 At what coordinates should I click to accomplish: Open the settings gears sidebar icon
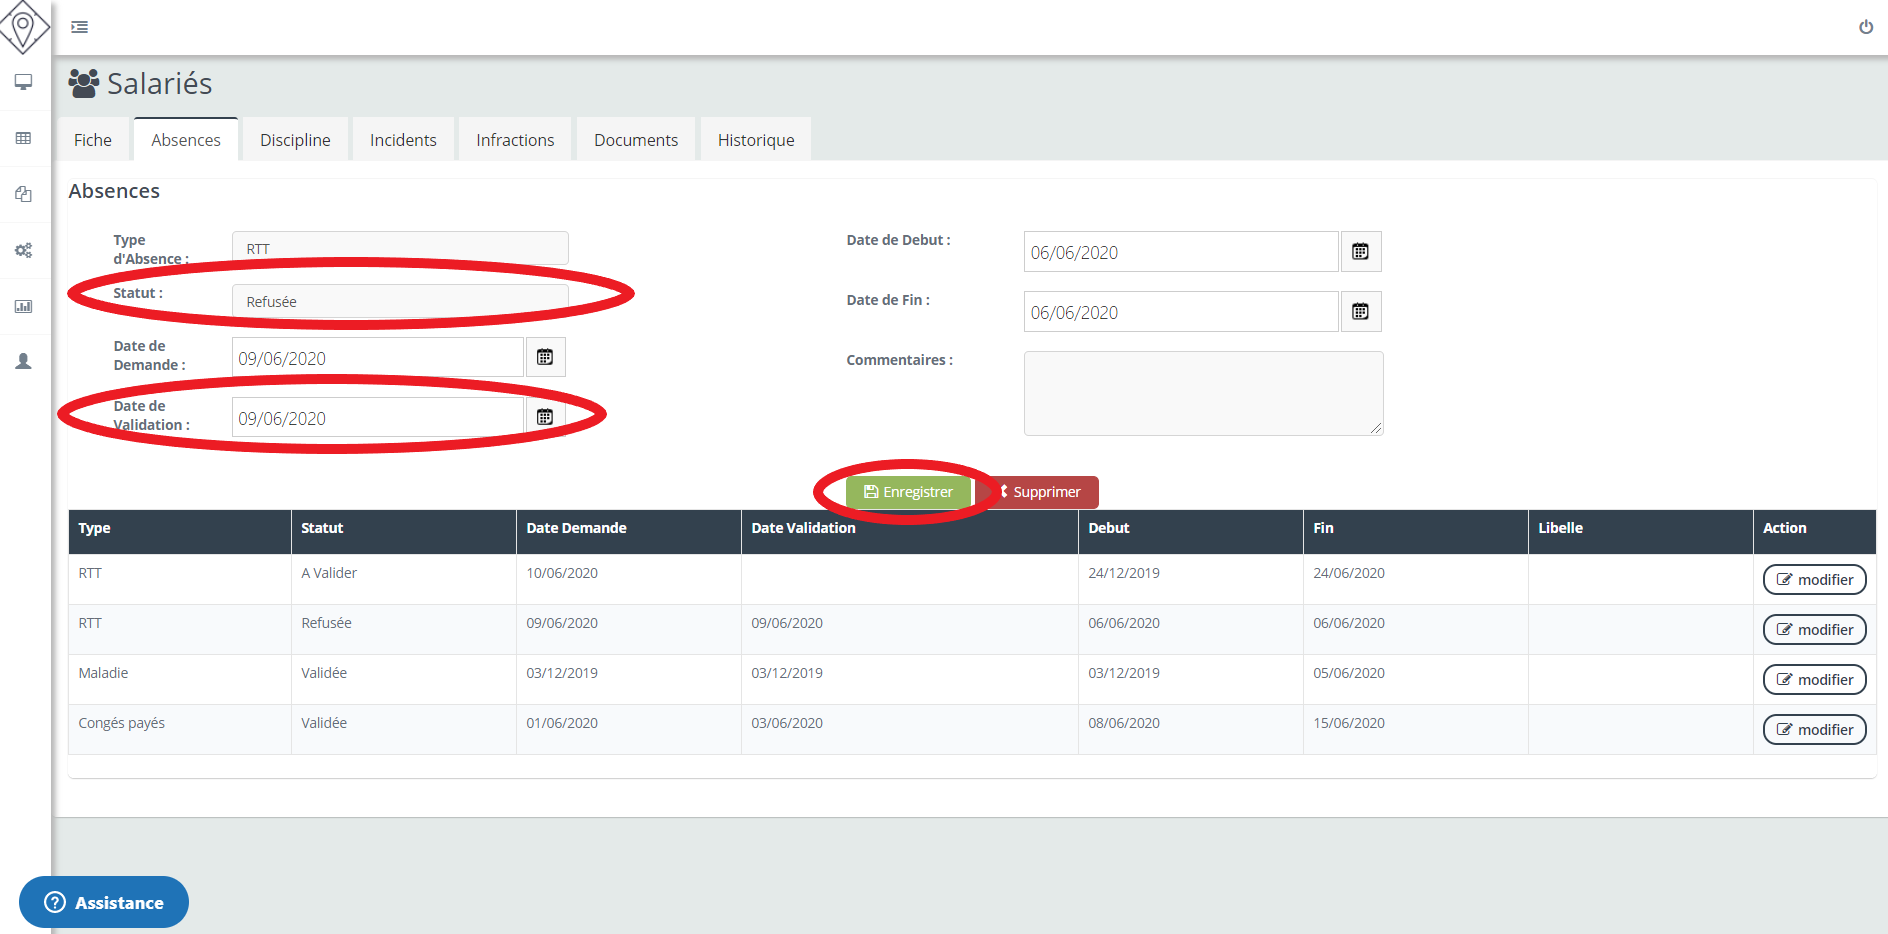coord(24,250)
